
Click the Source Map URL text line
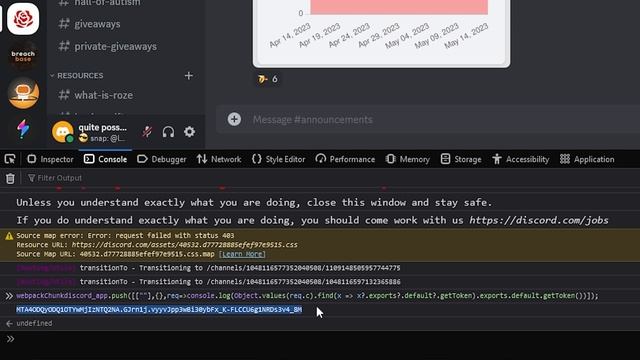[116, 254]
